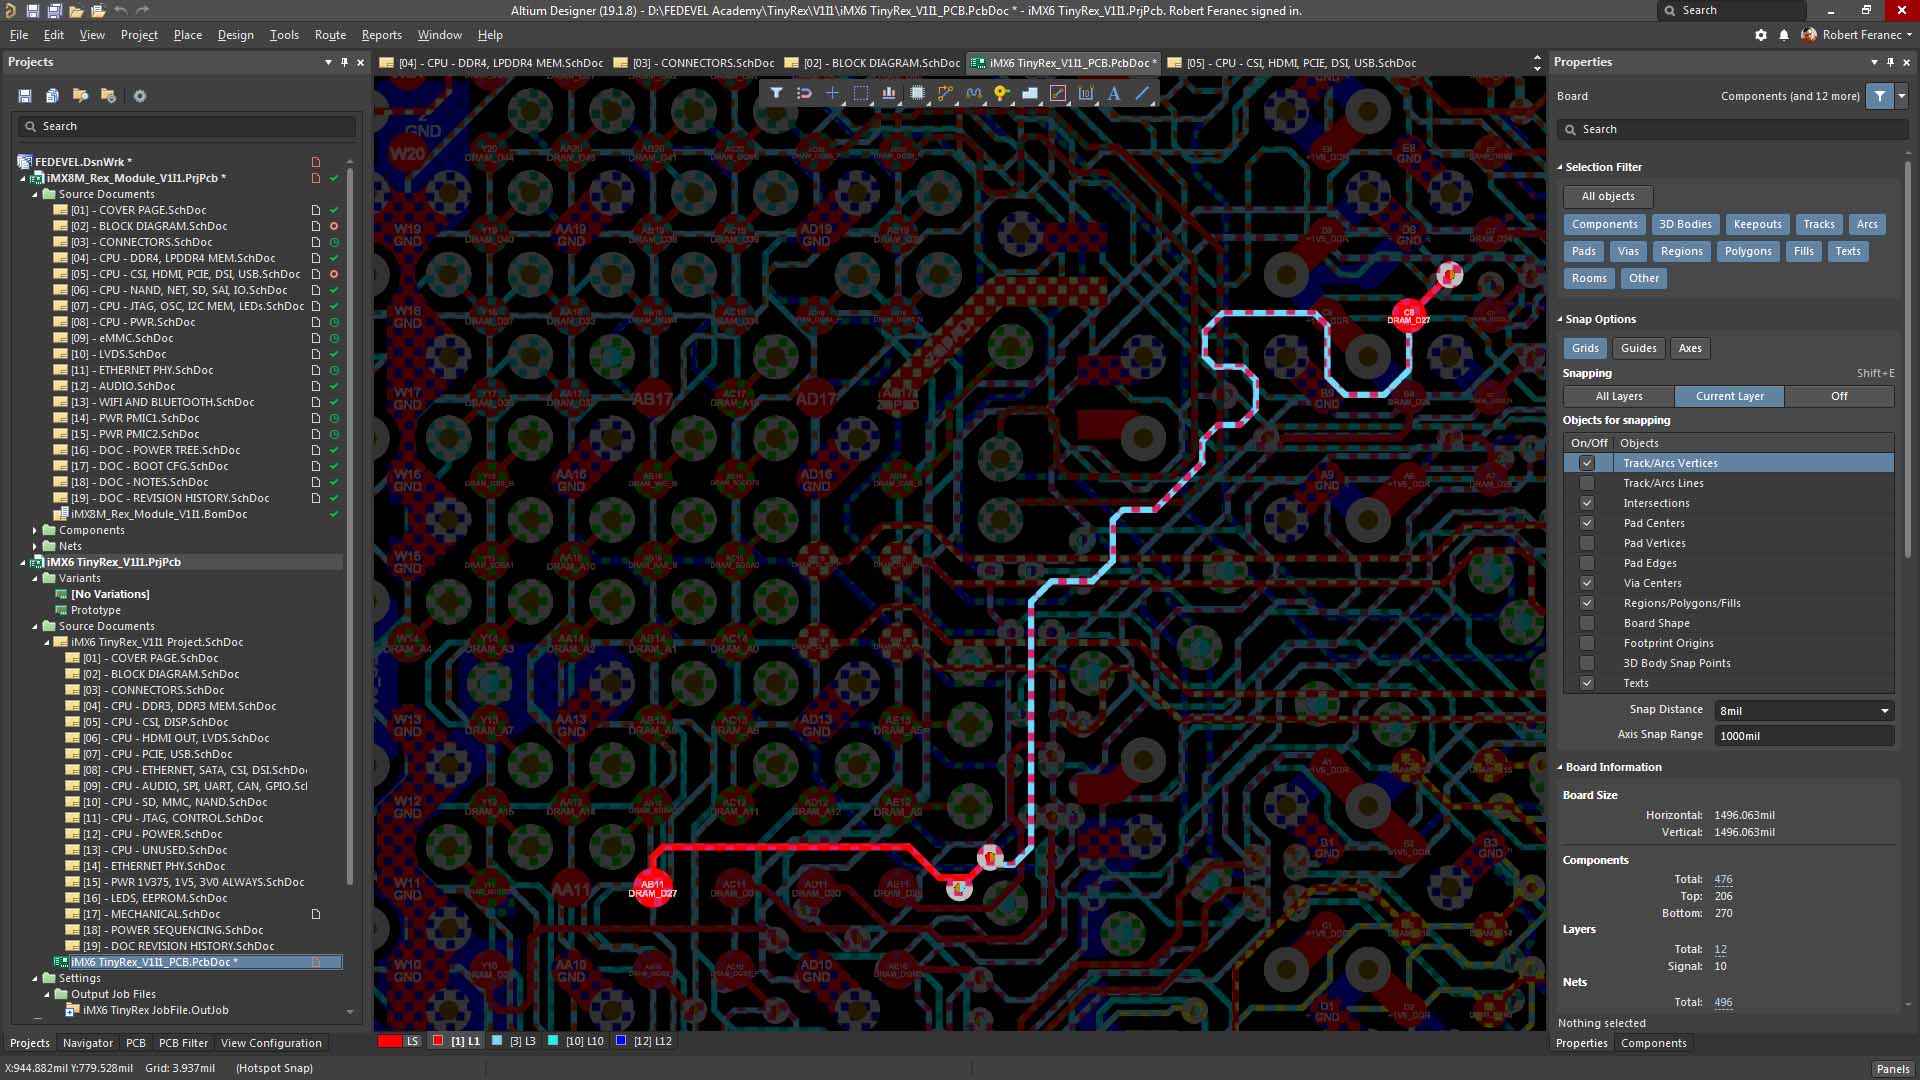
Task: Open the Route menu
Action: [x=330, y=35]
